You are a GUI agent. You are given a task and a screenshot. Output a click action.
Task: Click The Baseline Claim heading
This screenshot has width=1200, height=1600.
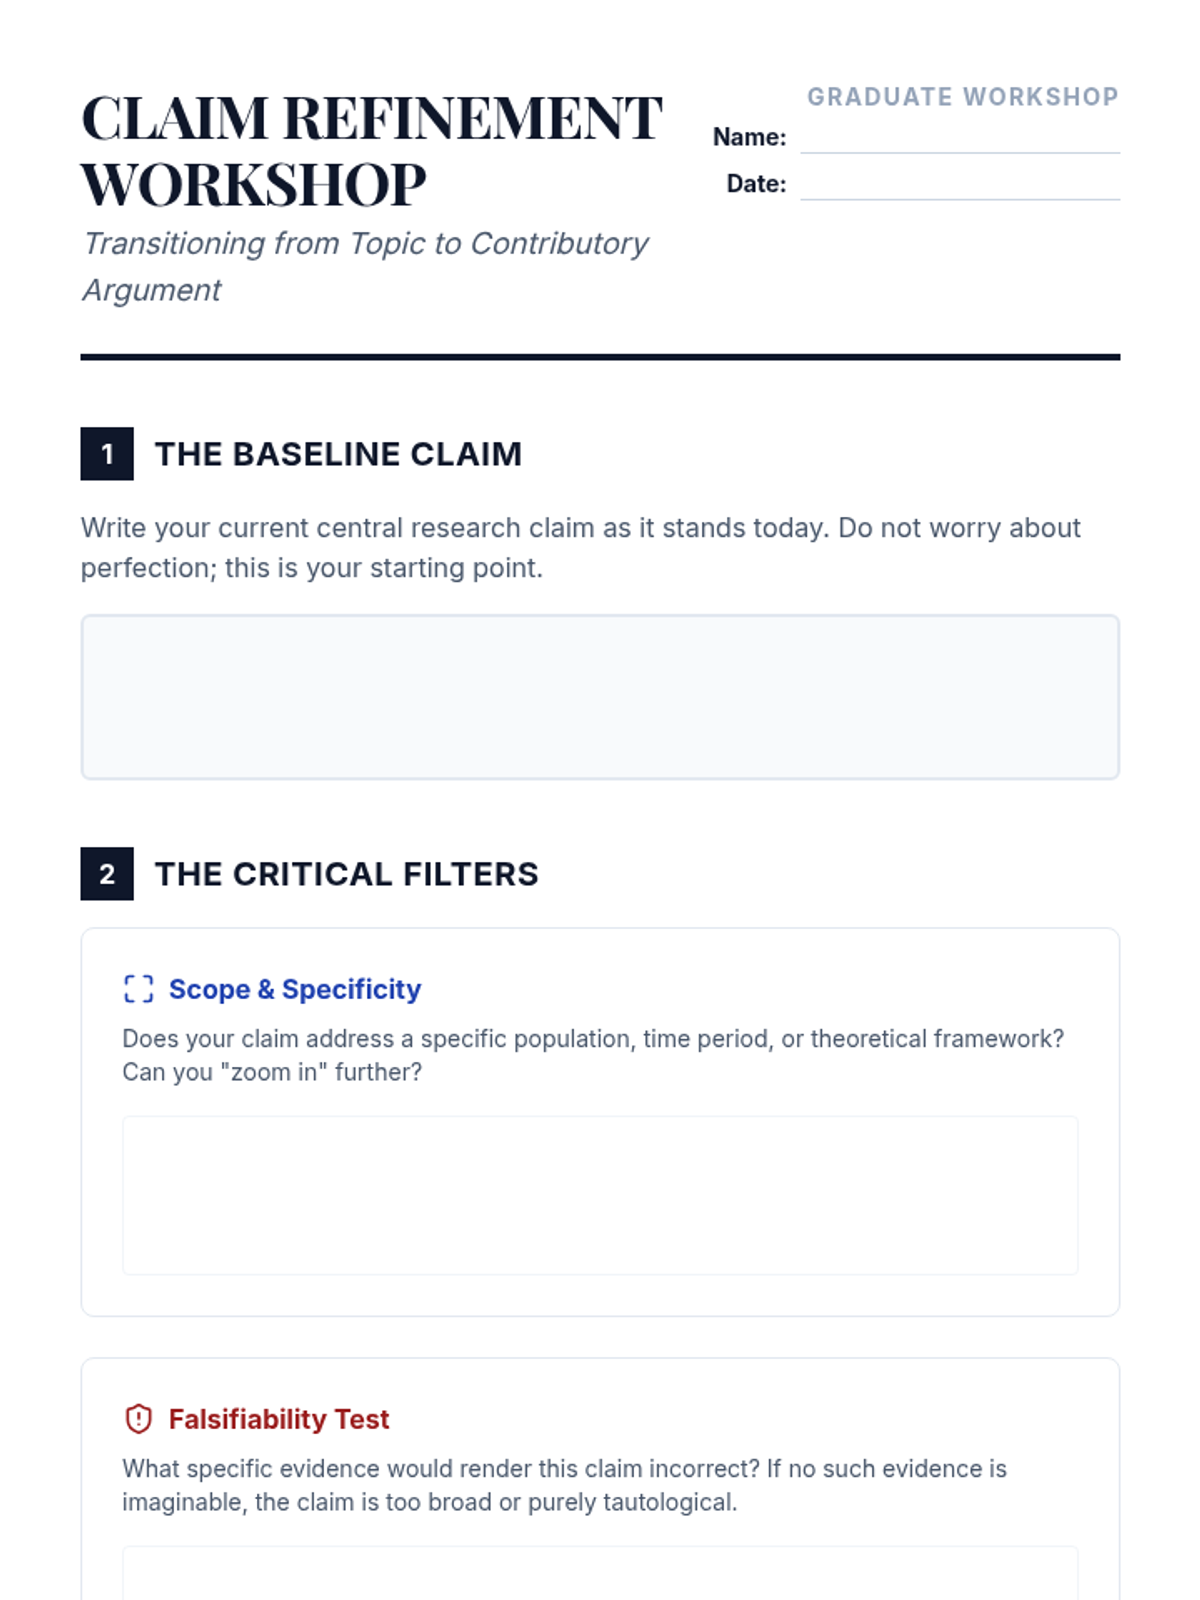coord(338,454)
